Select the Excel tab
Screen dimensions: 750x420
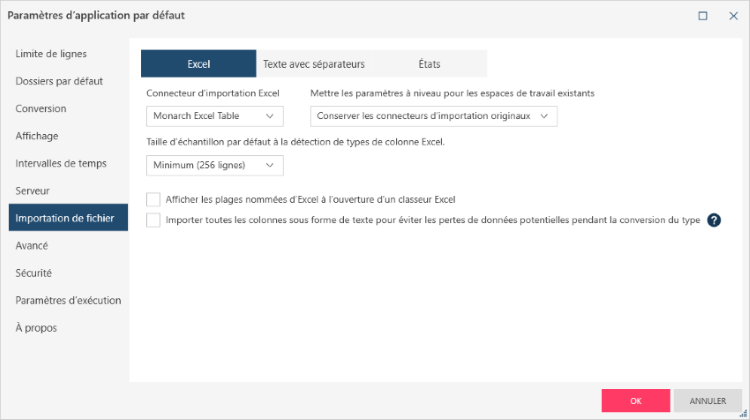pos(198,64)
